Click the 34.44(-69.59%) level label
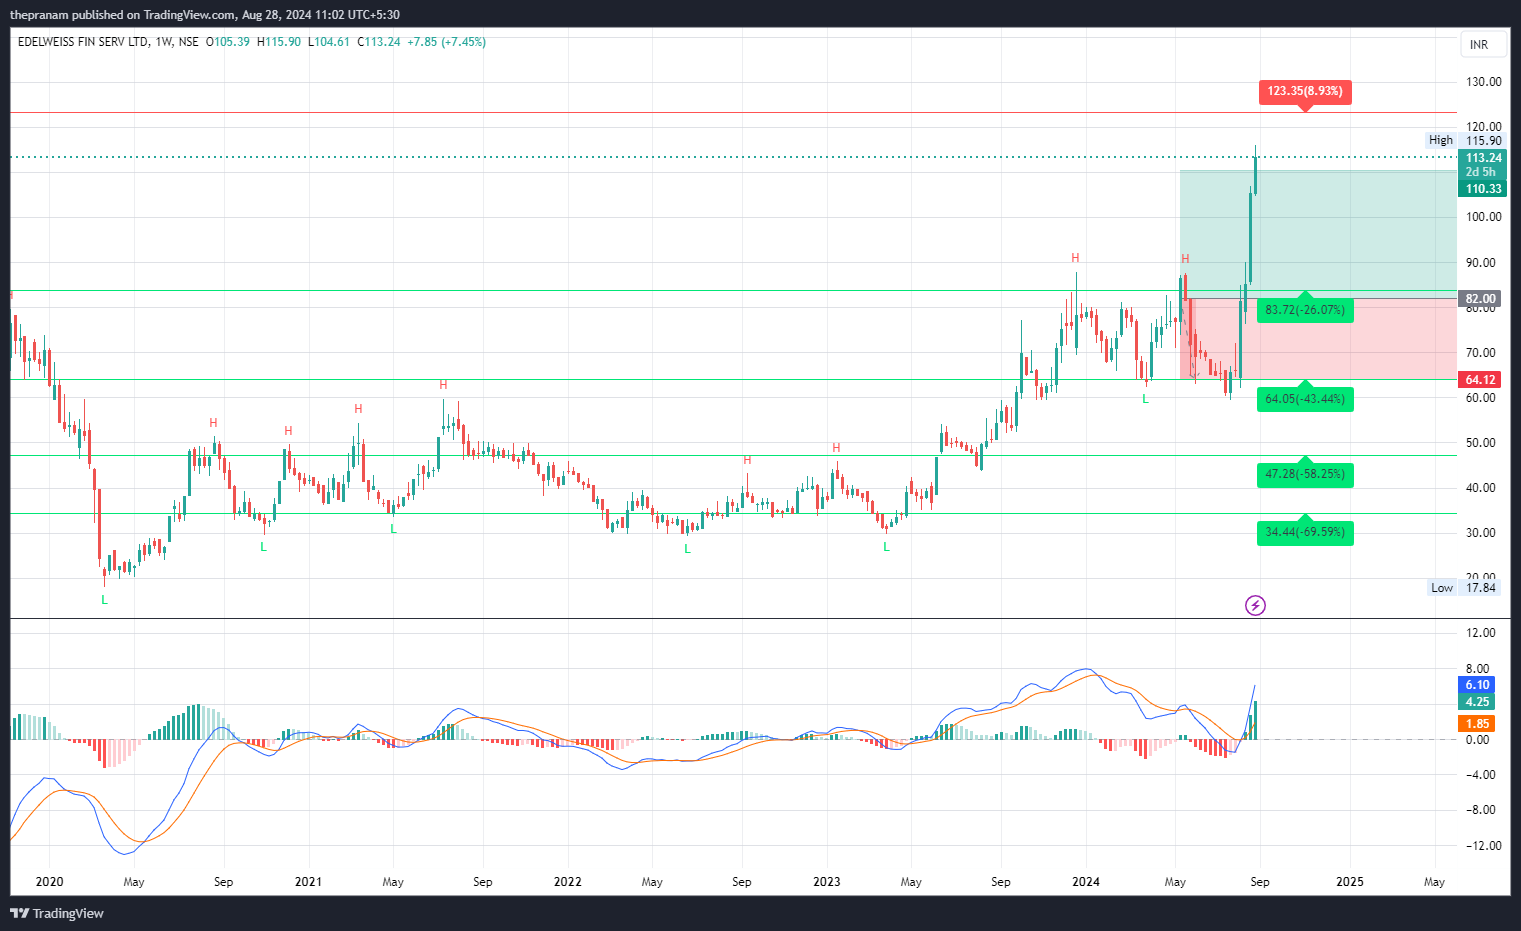This screenshot has width=1521, height=931. [x=1304, y=532]
